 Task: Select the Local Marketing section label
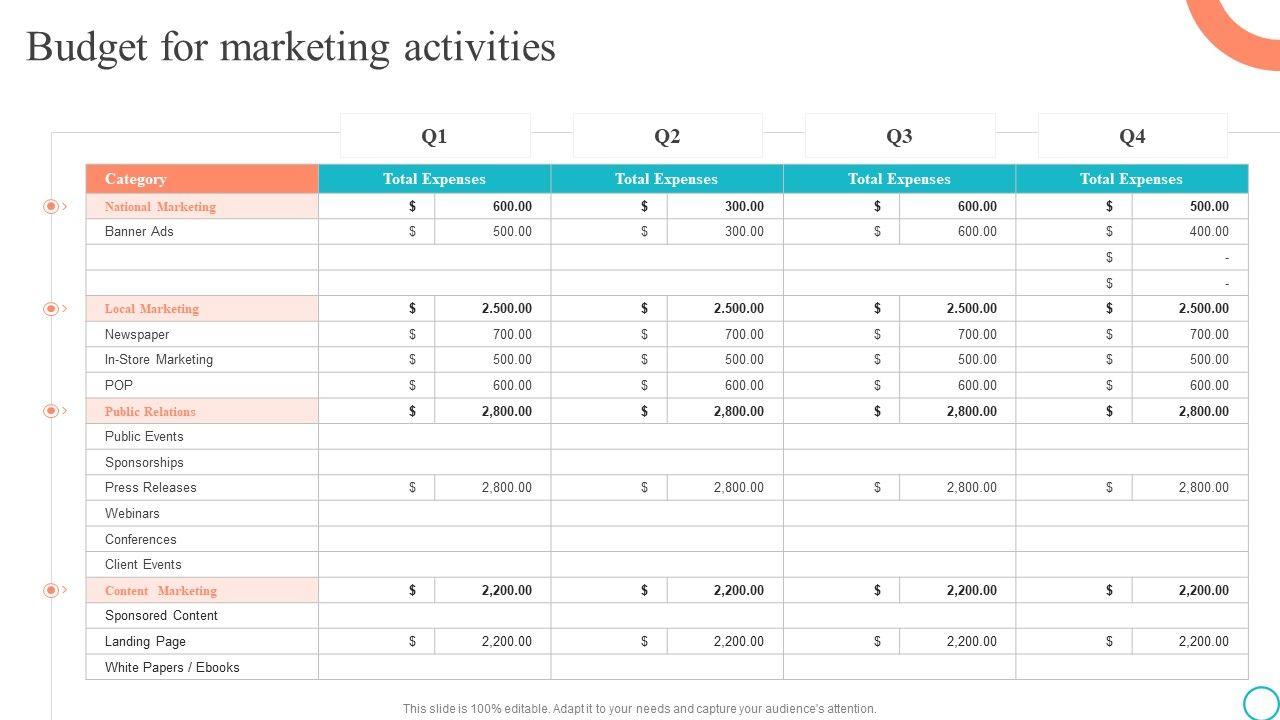point(152,309)
